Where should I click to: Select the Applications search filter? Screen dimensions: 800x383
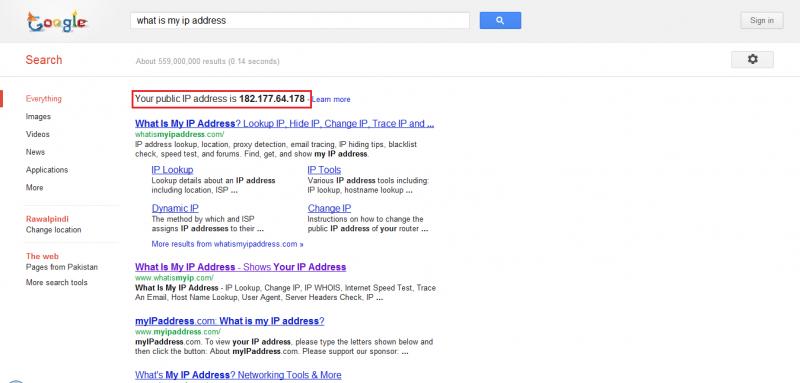(47, 170)
